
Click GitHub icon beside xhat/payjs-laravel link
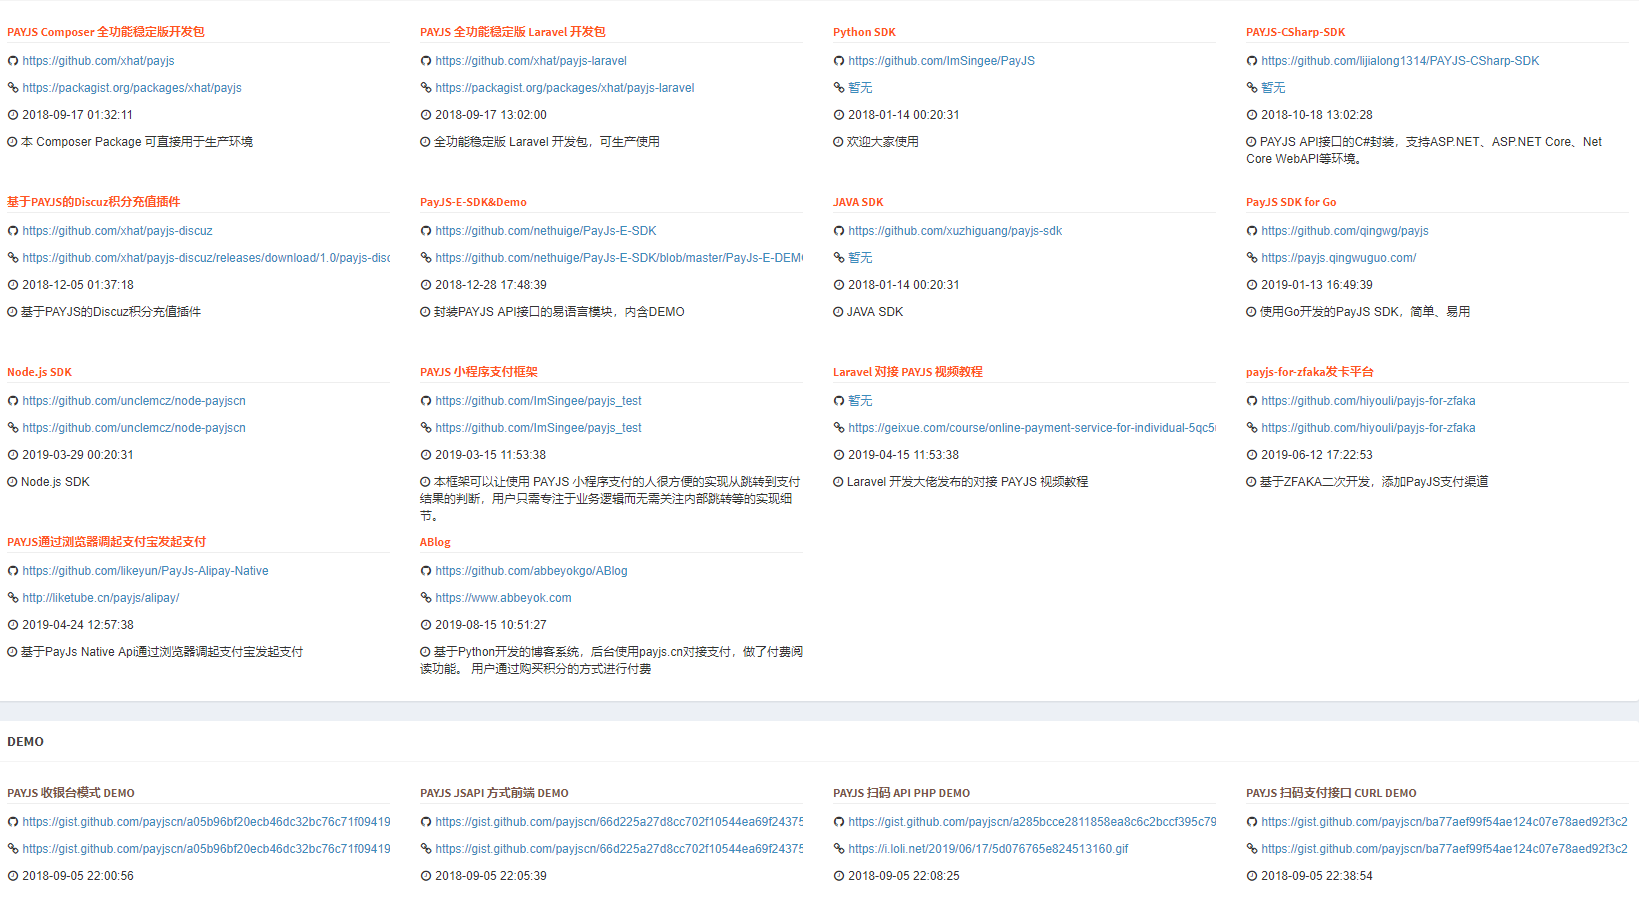tap(426, 61)
